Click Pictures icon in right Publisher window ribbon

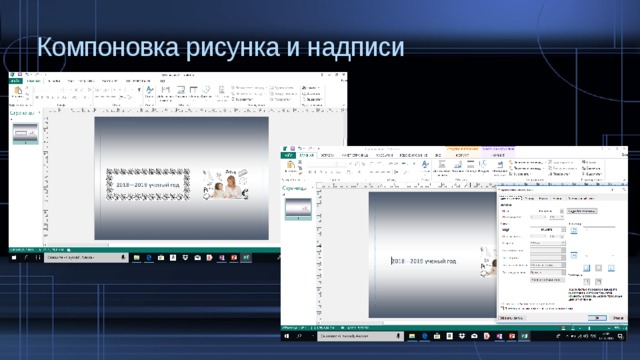(458, 164)
